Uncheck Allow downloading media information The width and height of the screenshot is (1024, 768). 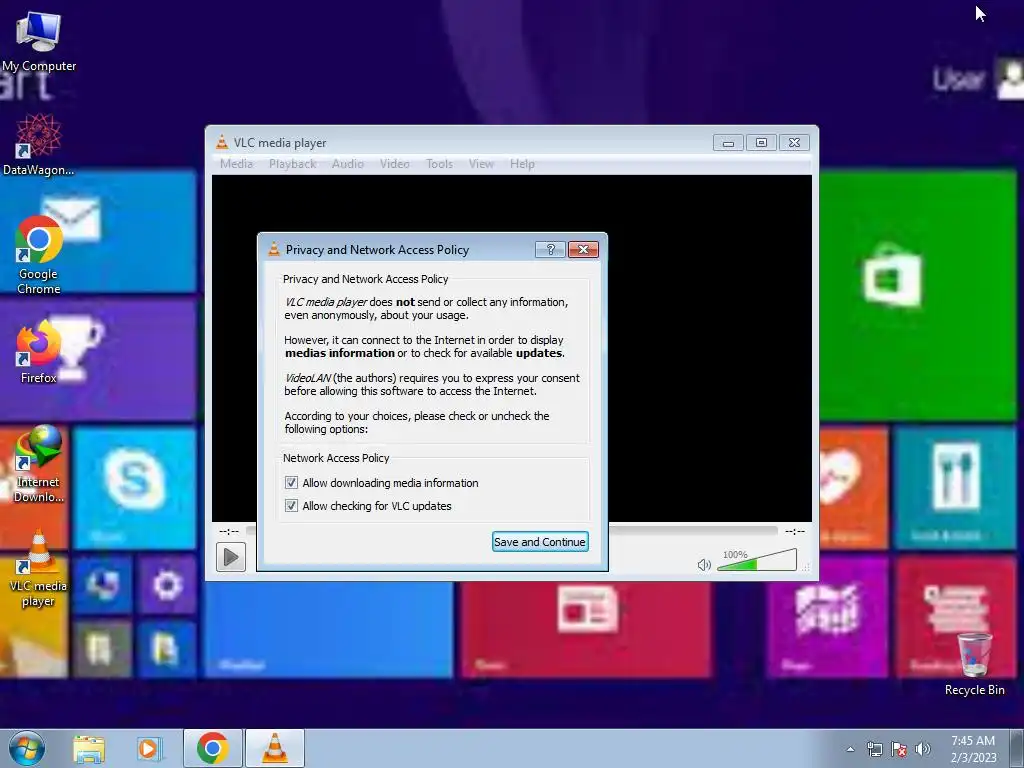pos(291,483)
